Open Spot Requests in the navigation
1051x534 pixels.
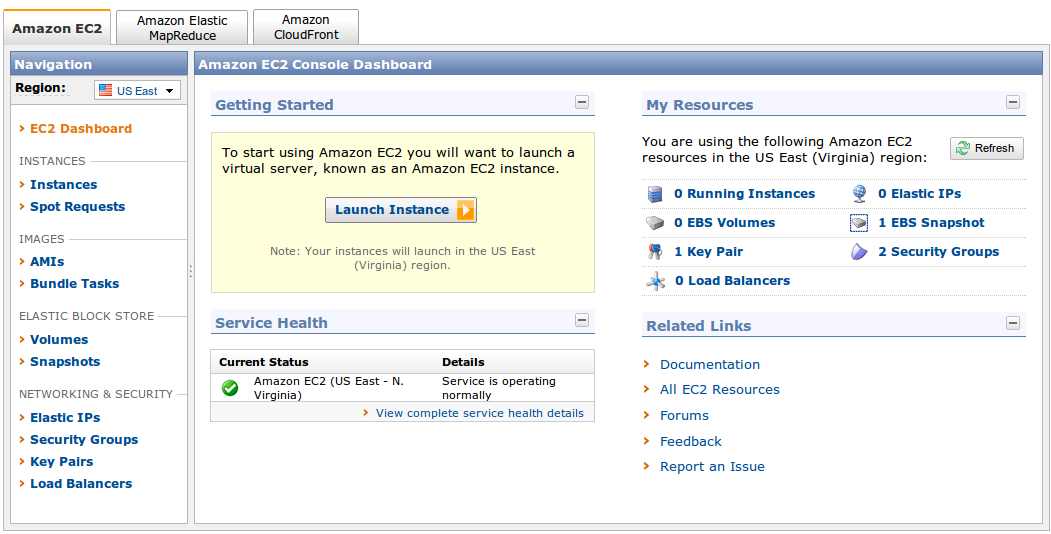tap(77, 207)
